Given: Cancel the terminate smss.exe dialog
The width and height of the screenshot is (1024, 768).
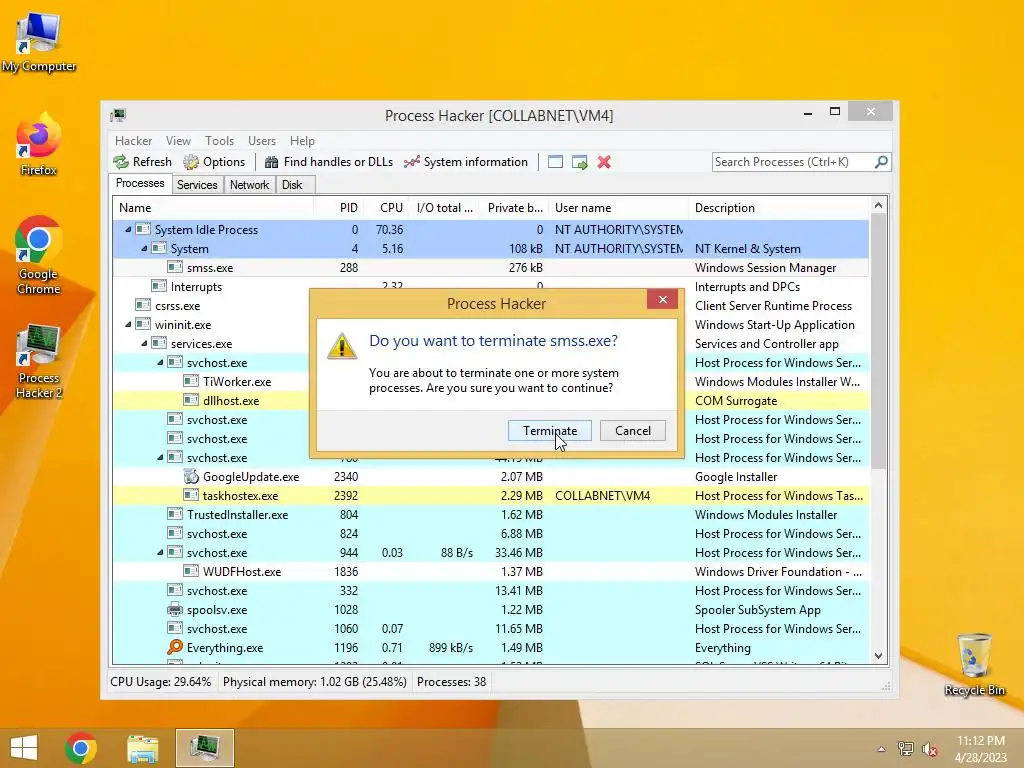Looking at the screenshot, I should tap(633, 431).
